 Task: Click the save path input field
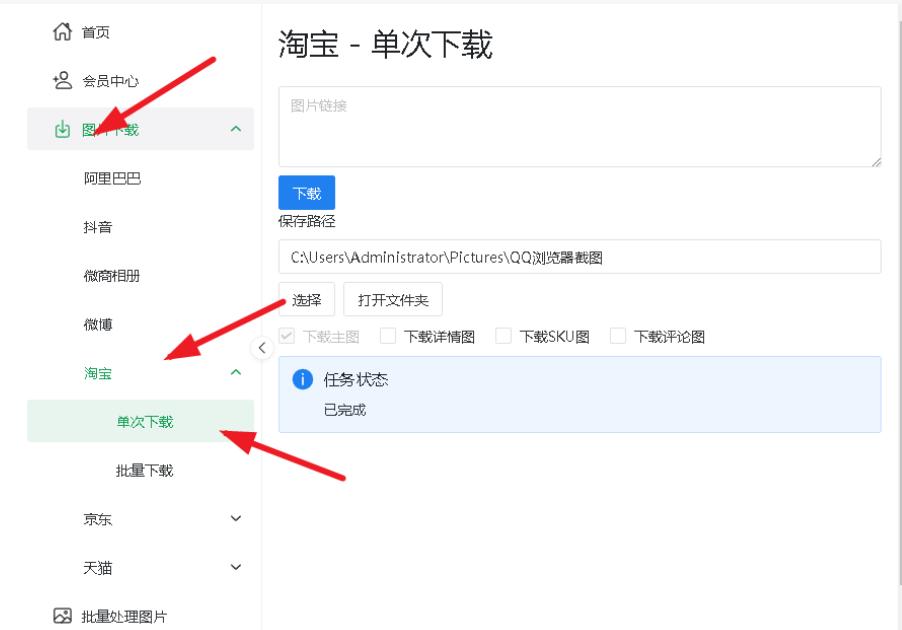pyautogui.click(x=580, y=257)
